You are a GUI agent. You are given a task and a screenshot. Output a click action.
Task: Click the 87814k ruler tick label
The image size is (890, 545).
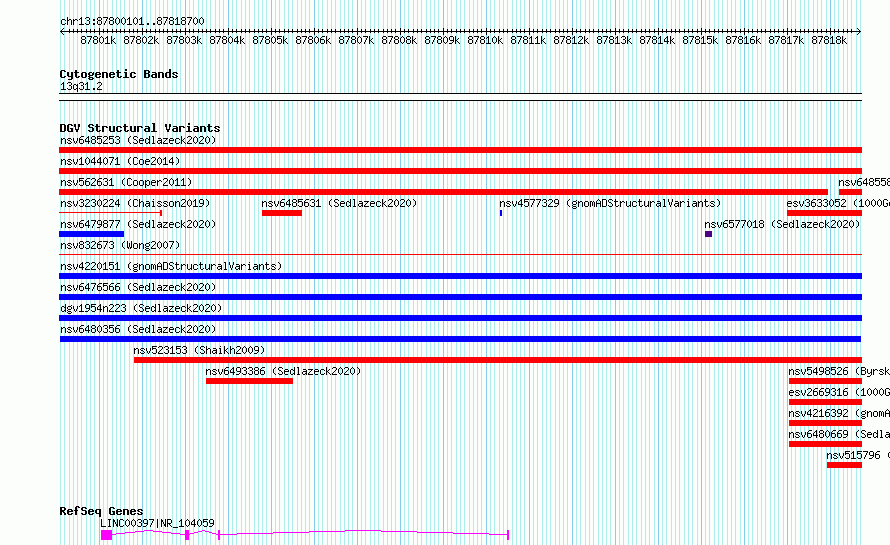(x=657, y=40)
